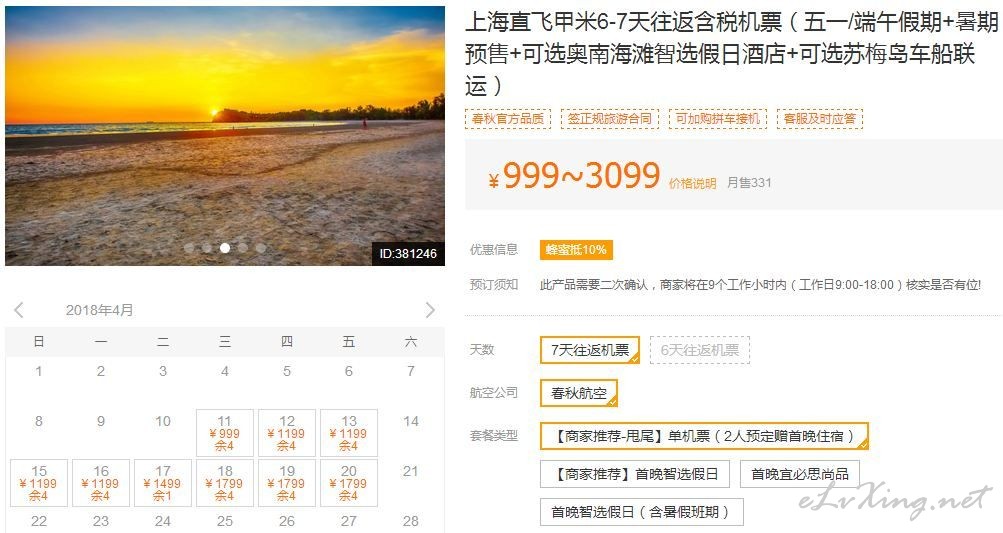Select the active third carousel dot

pyautogui.click(x=225, y=248)
